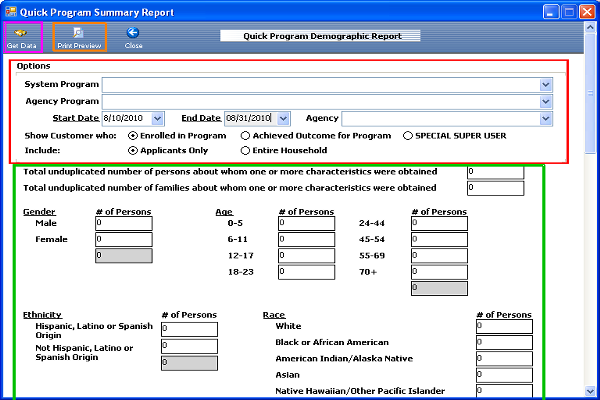Select the Enrolled in Program radio button
This screenshot has width=600, height=400.
coord(133,135)
